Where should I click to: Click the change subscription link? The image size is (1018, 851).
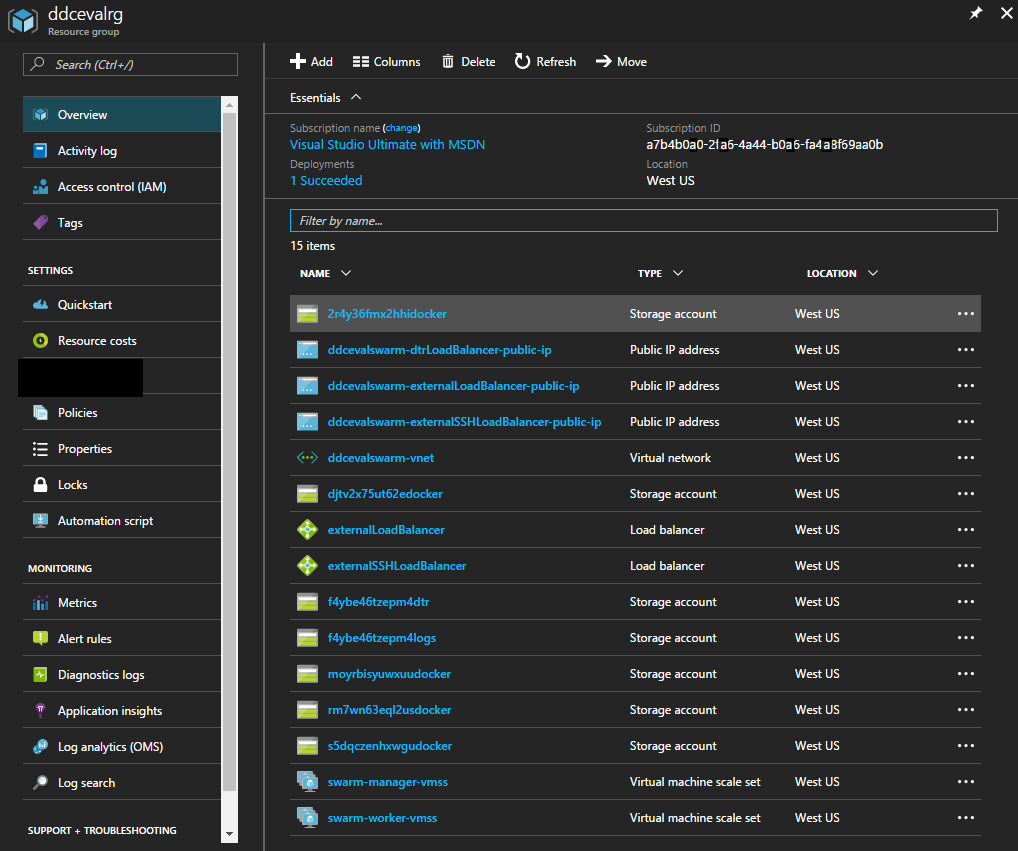(402, 128)
